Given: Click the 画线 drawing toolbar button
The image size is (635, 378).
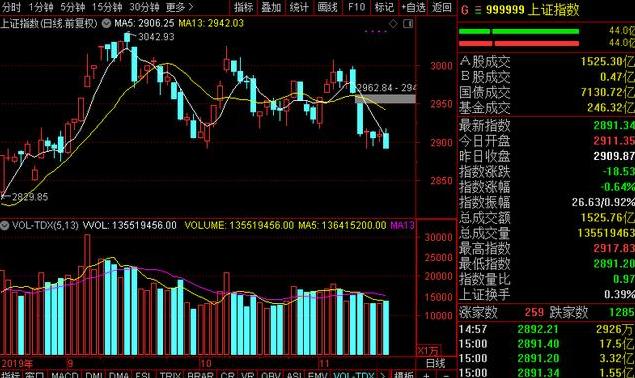Looking at the screenshot, I should pyautogui.click(x=327, y=7).
